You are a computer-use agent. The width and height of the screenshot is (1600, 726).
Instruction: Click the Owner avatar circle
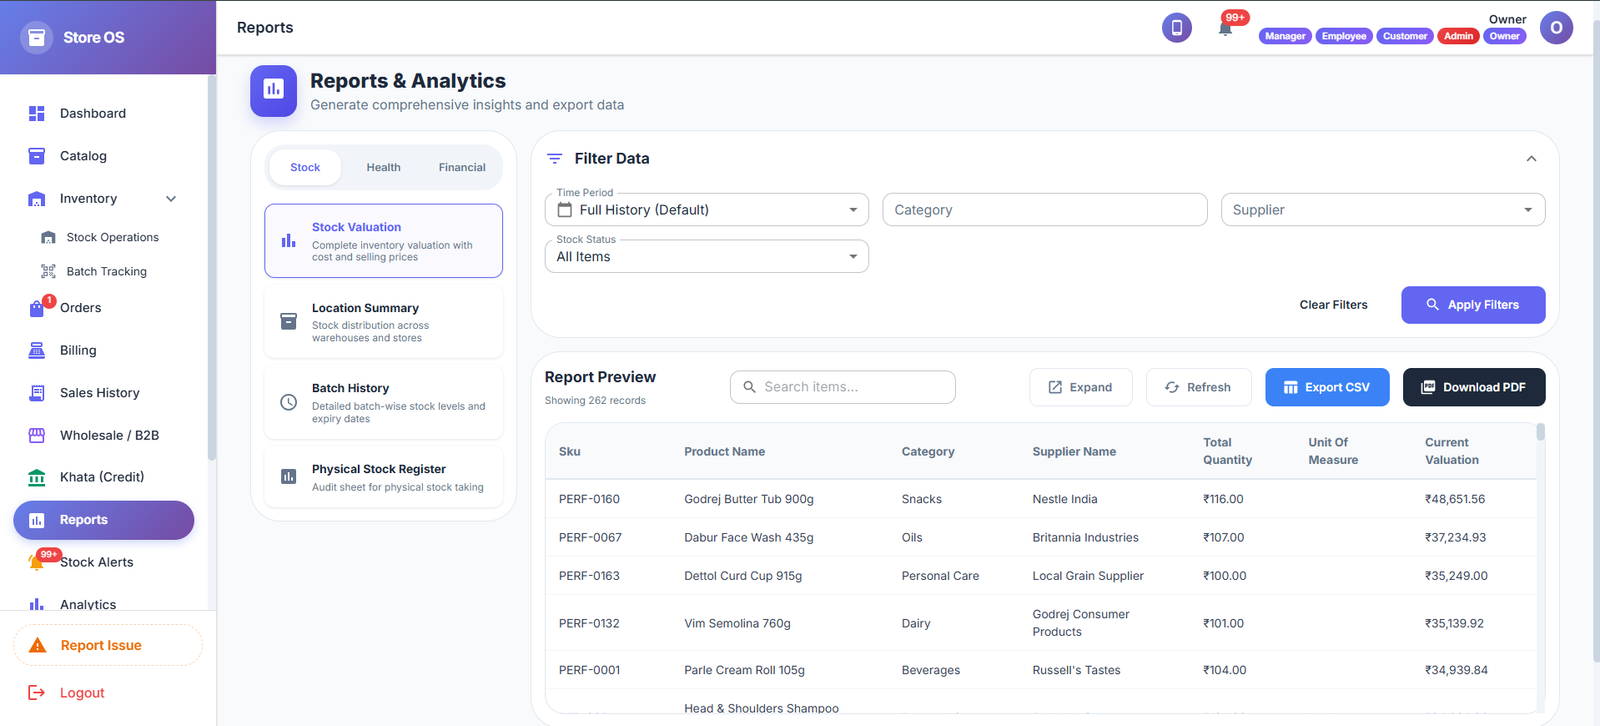click(x=1556, y=28)
